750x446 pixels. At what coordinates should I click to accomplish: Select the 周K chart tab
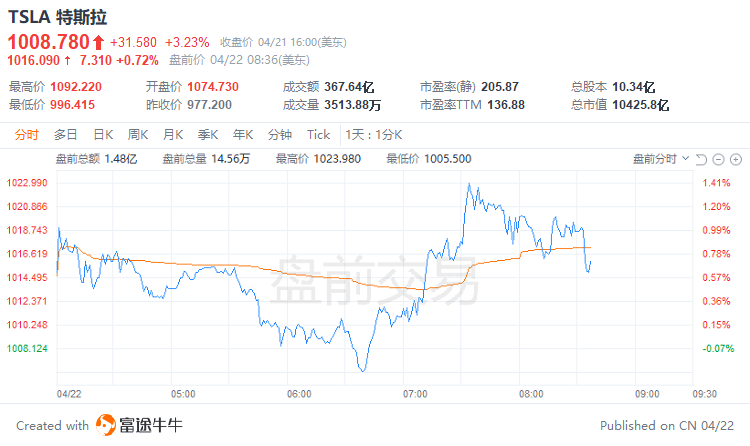[x=138, y=135]
